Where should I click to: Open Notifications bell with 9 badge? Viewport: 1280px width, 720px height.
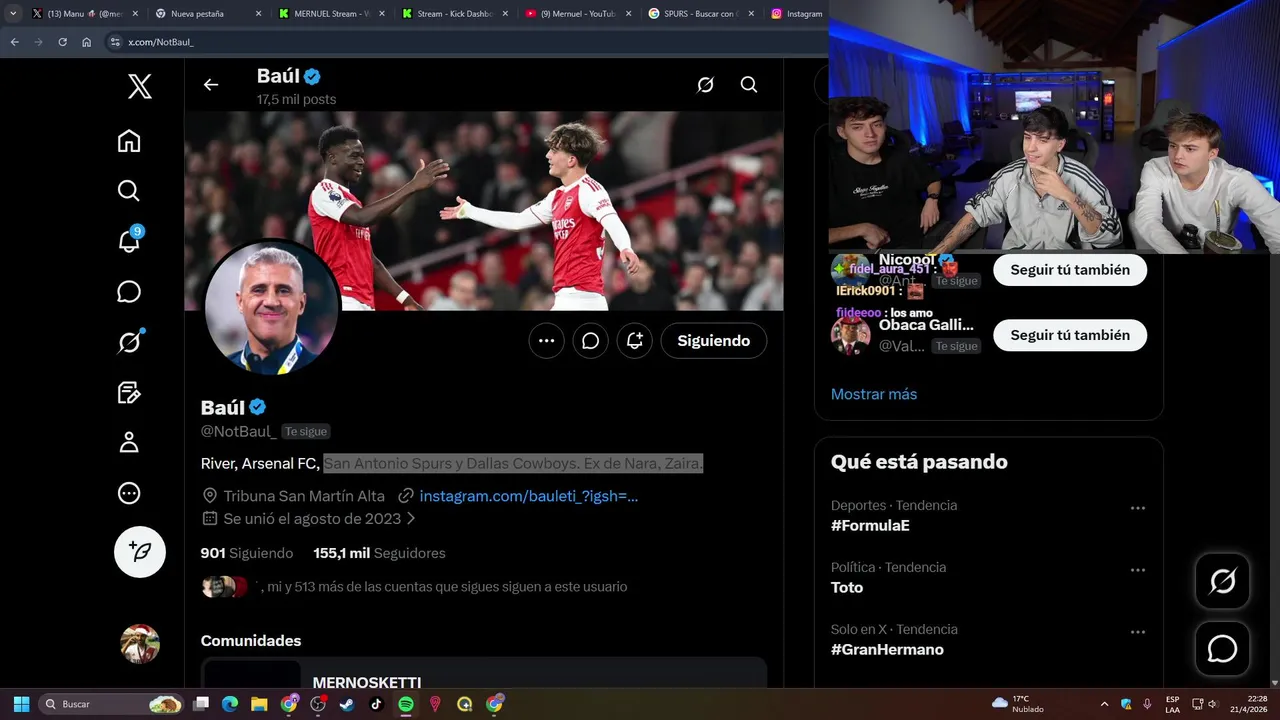pos(129,240)
